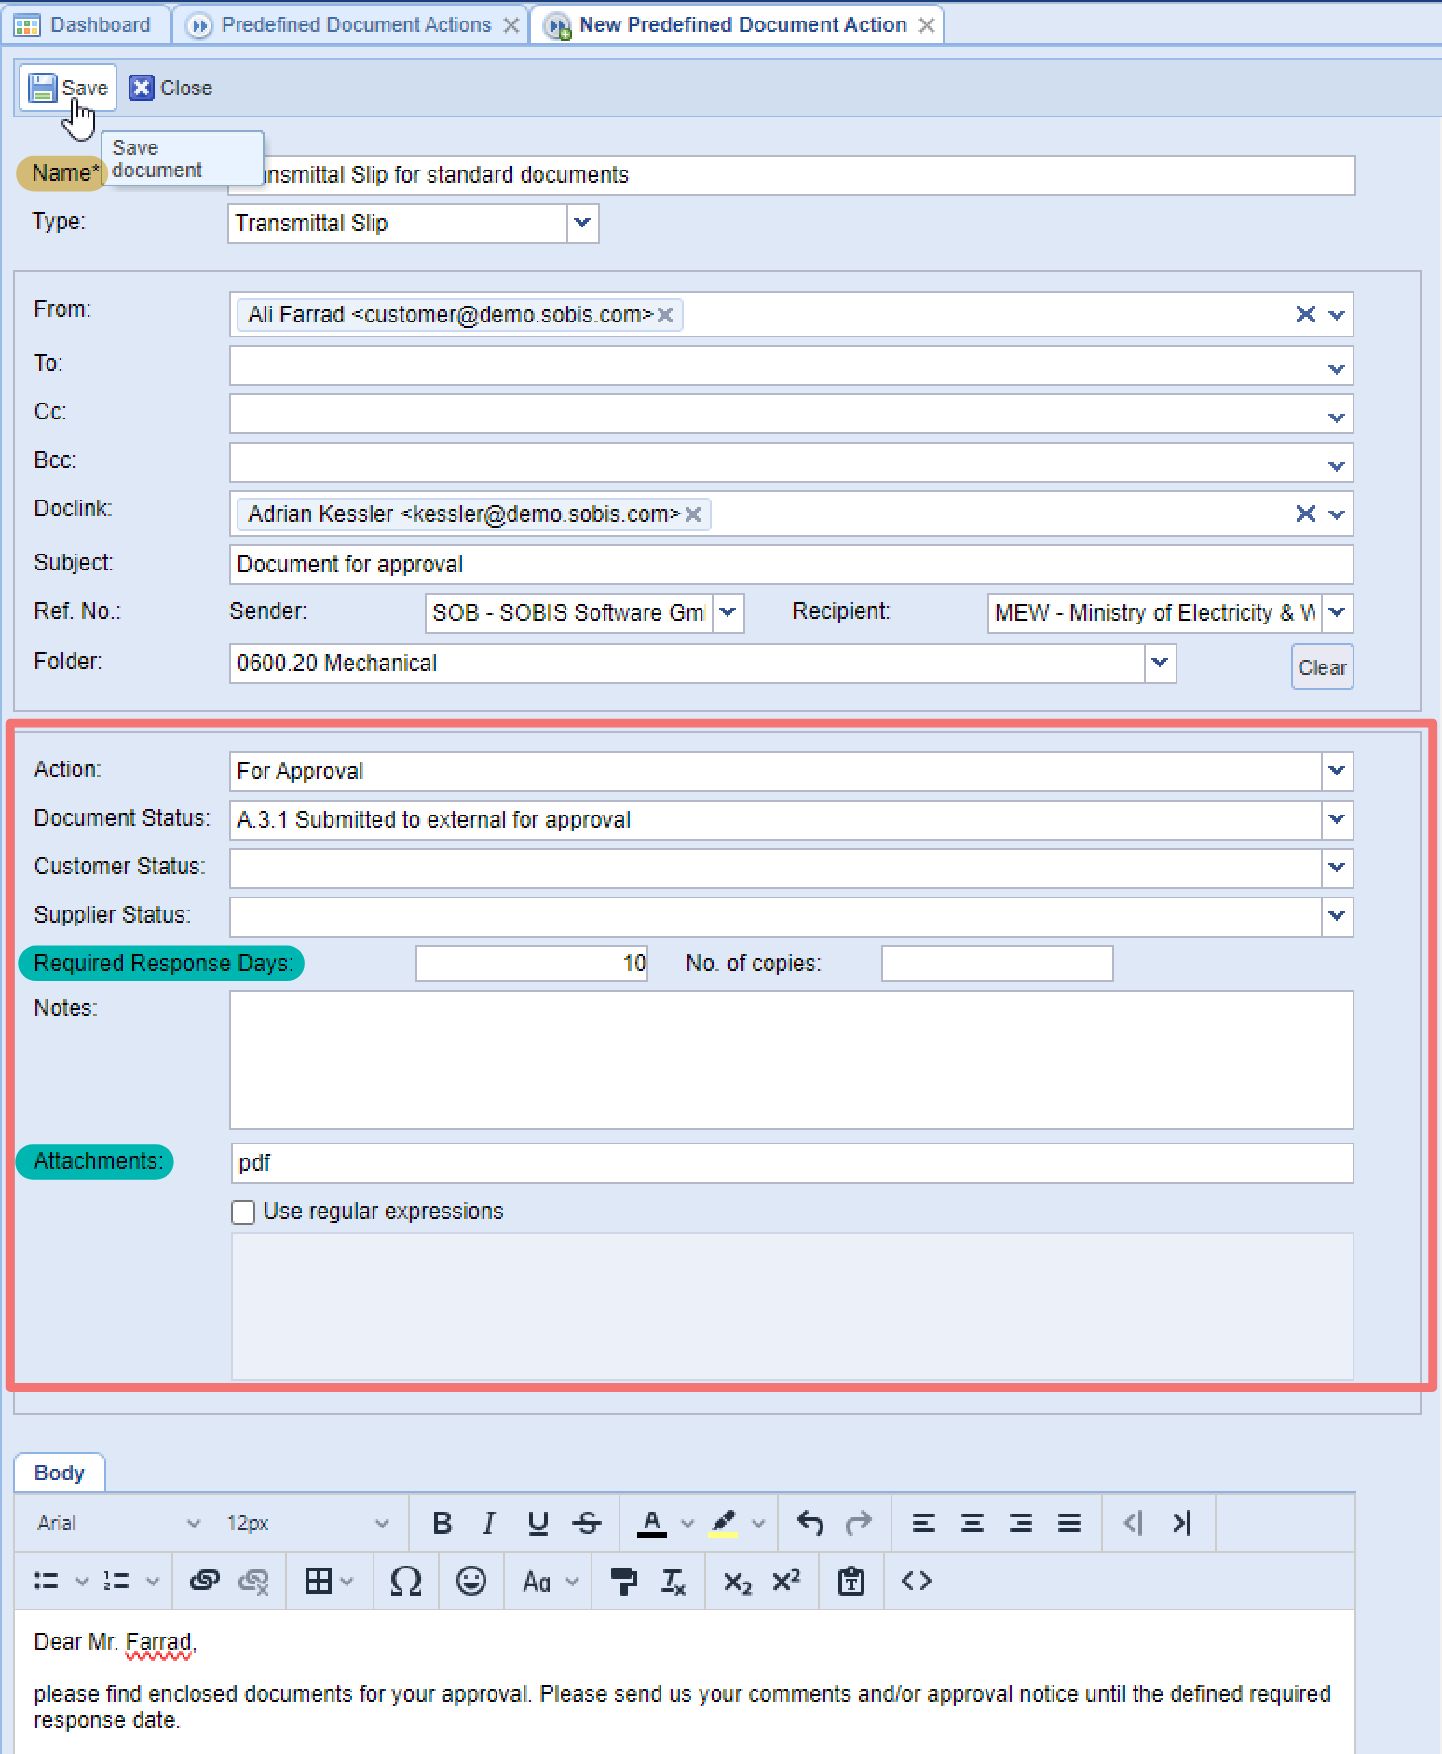Open the Supplier Status dropdown
Screen dimensions: 1442x1754
click(1337, 915)
